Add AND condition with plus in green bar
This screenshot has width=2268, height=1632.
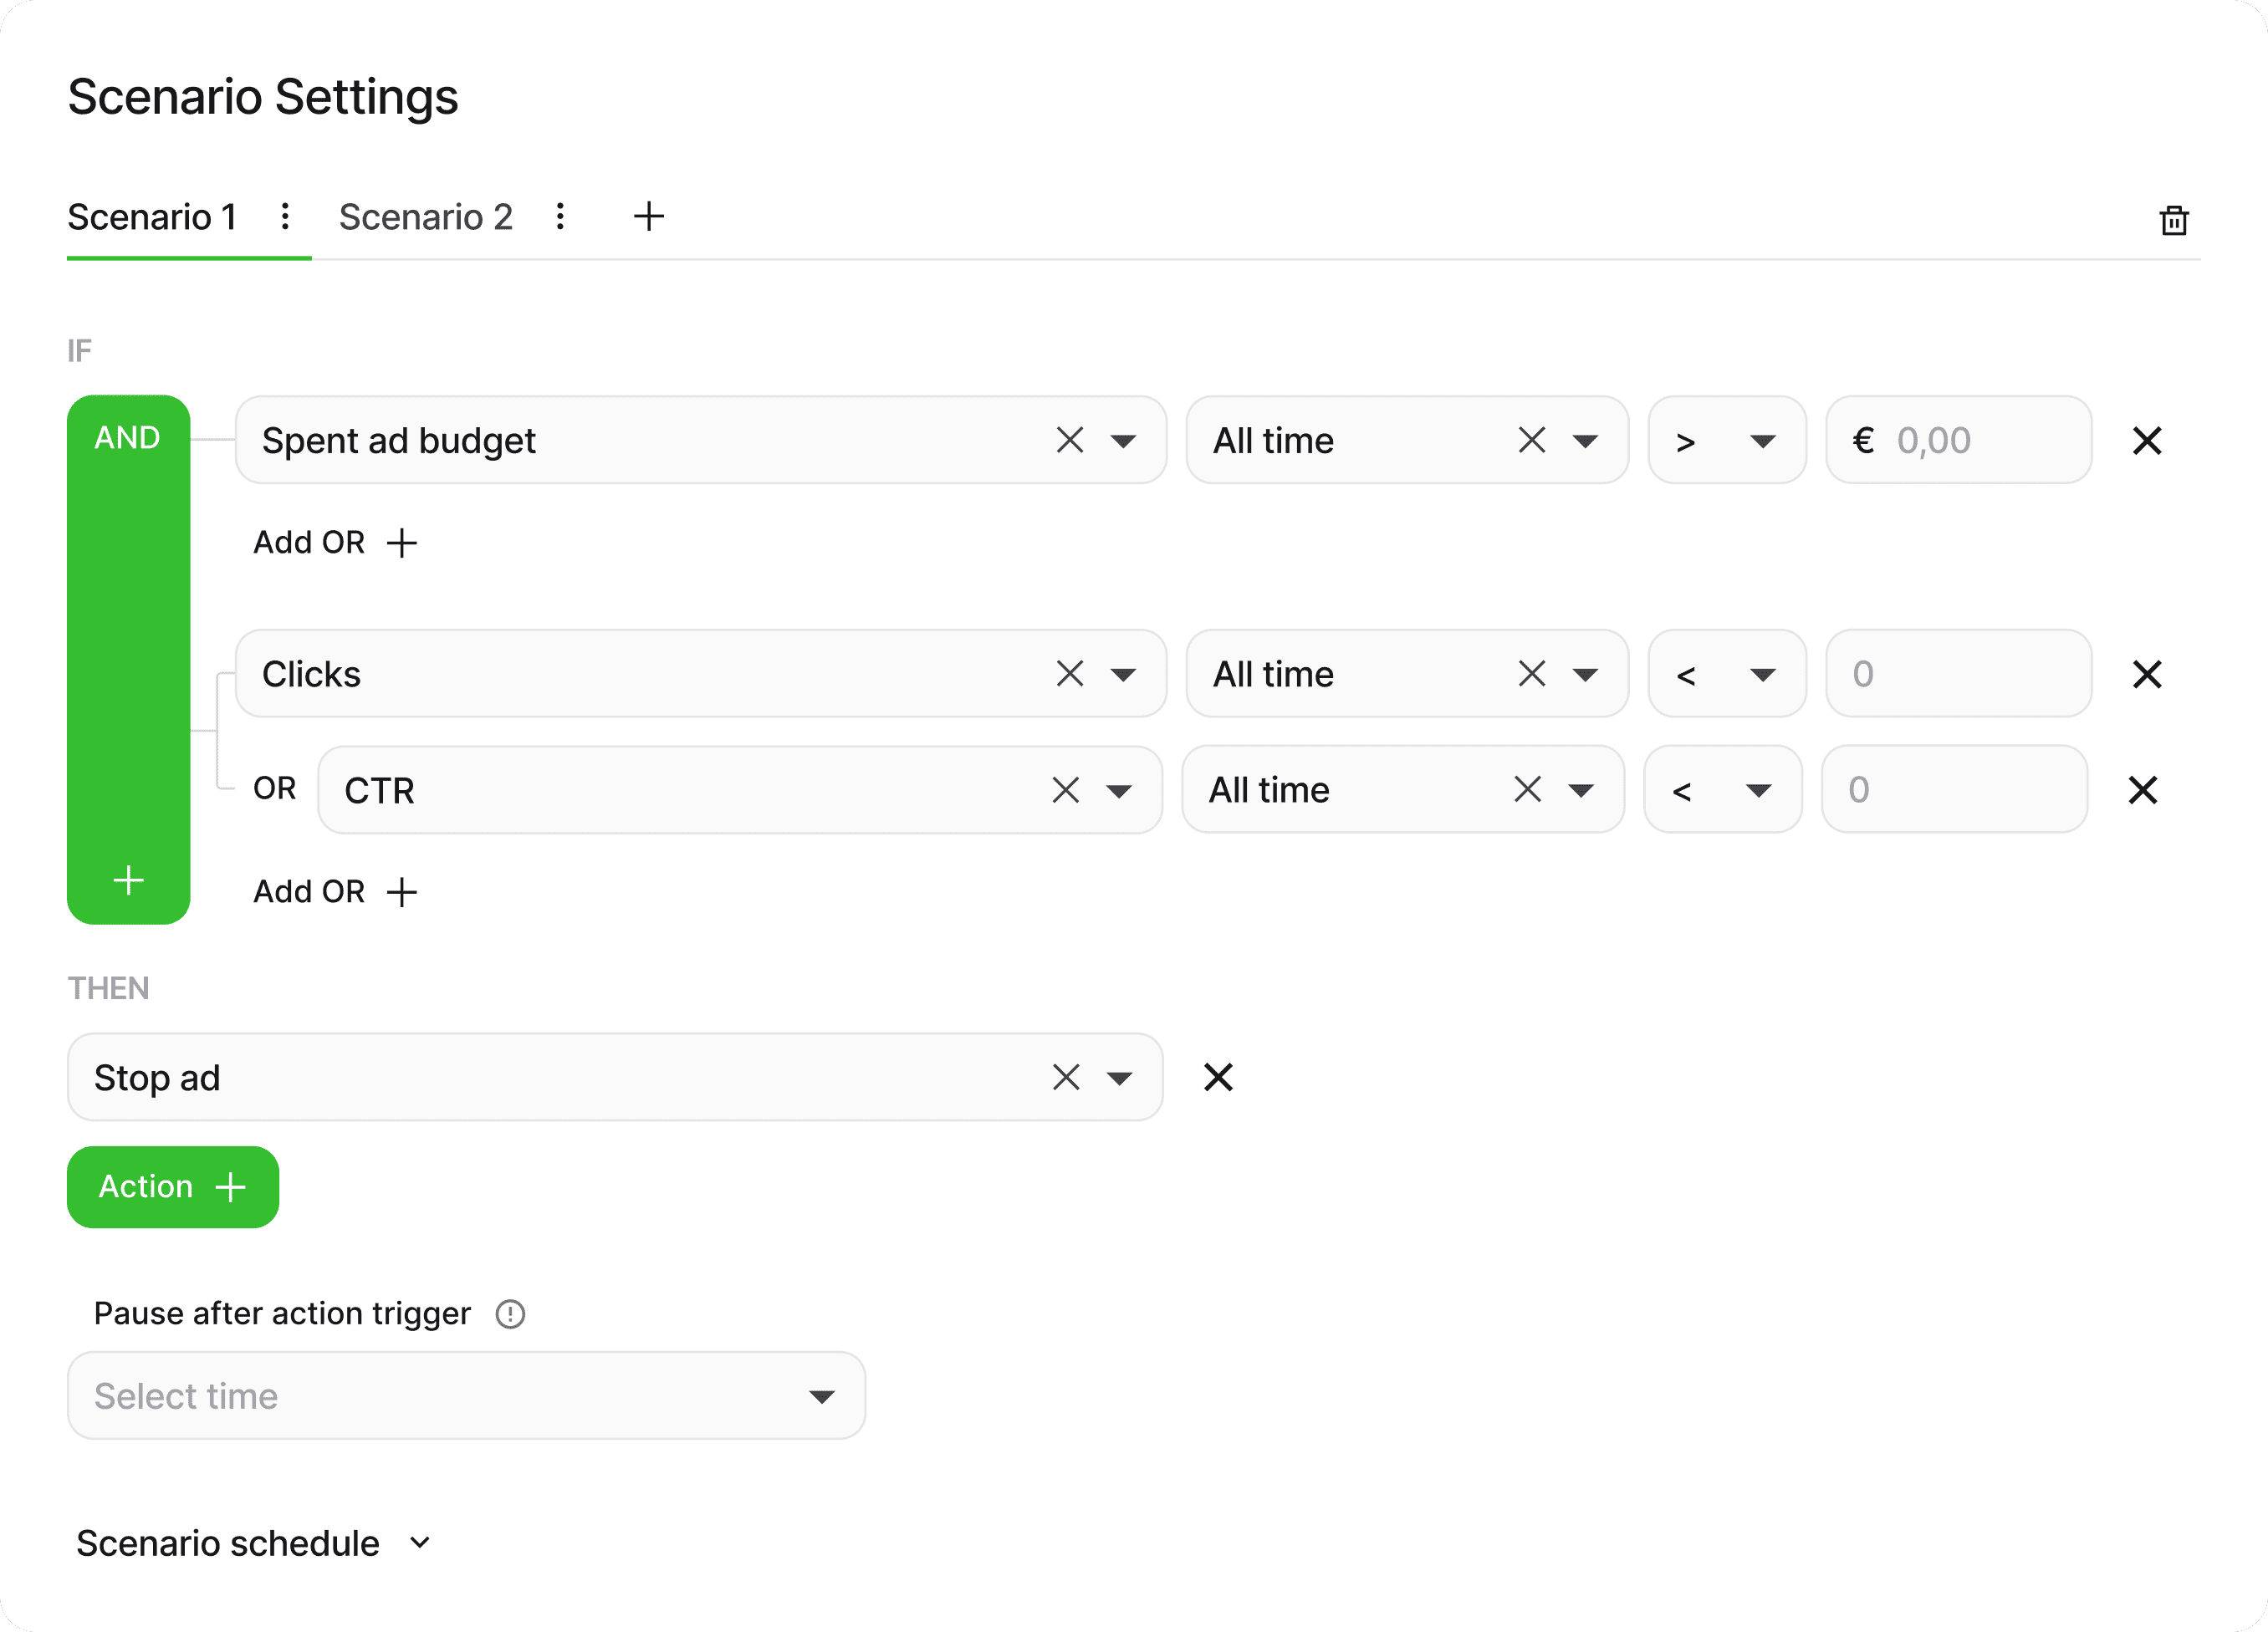point(128,880)
